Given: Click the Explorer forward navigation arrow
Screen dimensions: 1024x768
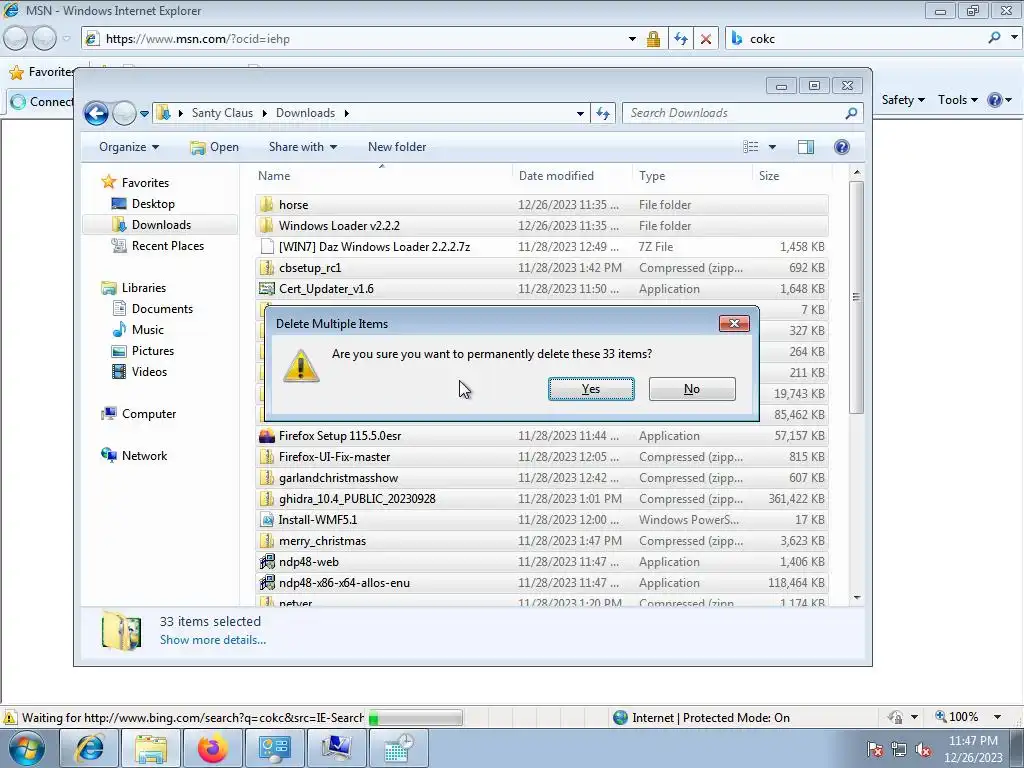Looking at the screenshot, I should [x=124, y=113].
